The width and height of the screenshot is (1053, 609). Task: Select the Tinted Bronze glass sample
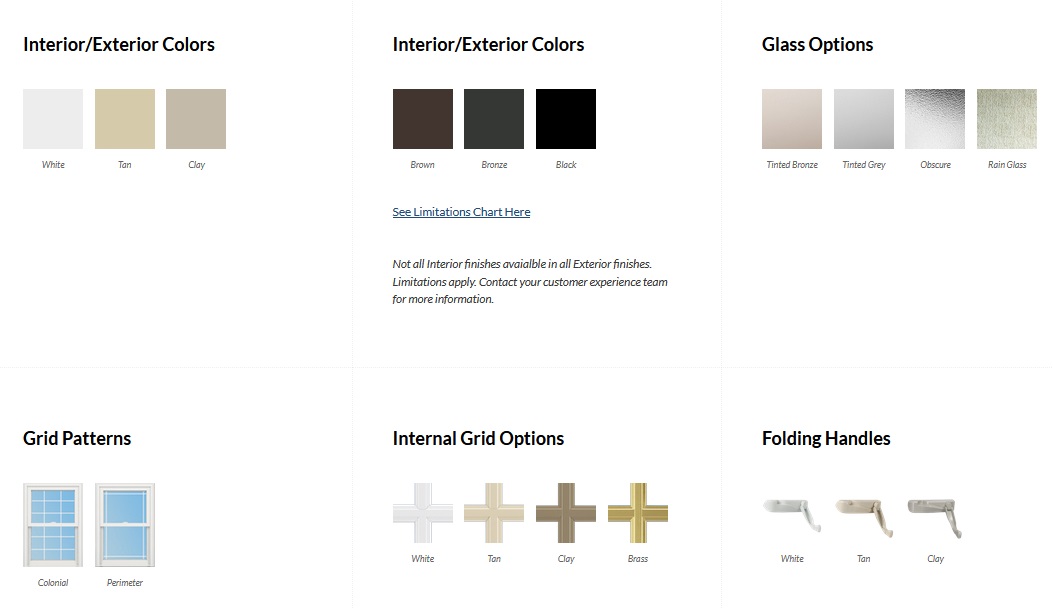coord(792,119)
